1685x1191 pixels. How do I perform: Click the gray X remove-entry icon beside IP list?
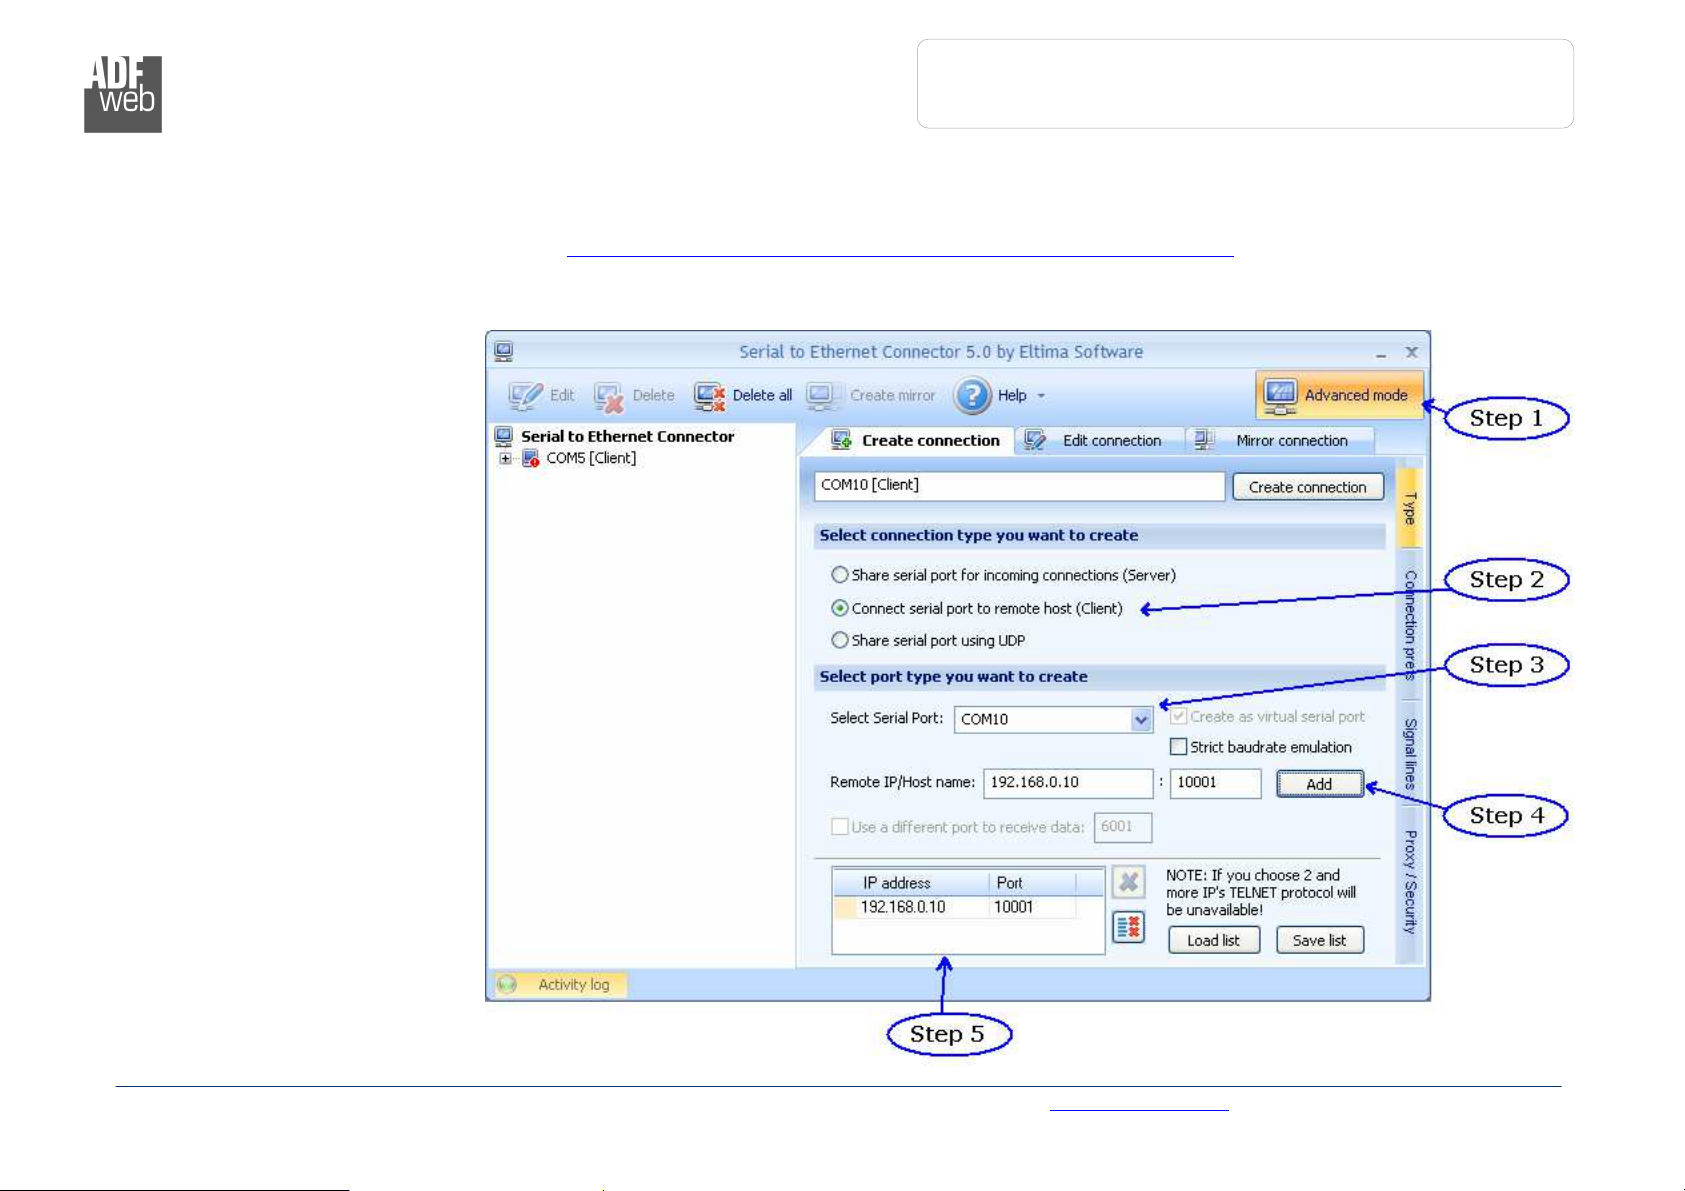pos(1128,882)
